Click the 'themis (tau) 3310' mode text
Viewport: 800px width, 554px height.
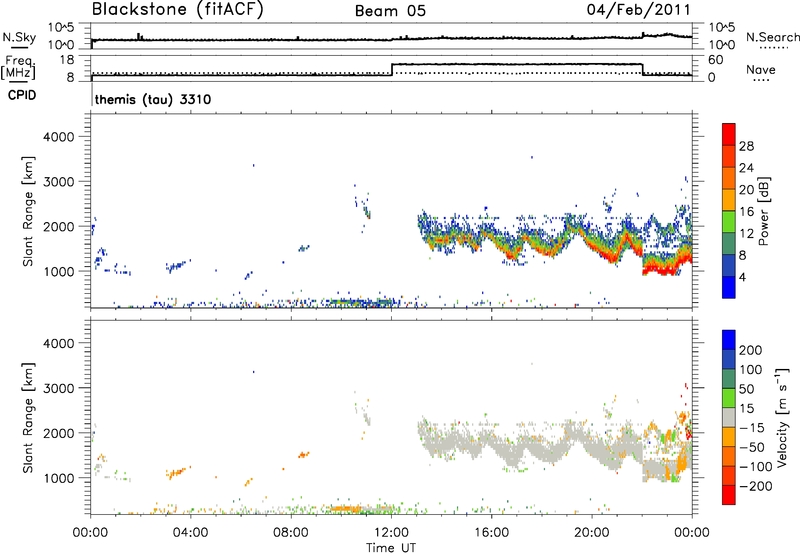pyautogui.click(x=153, y=99)
